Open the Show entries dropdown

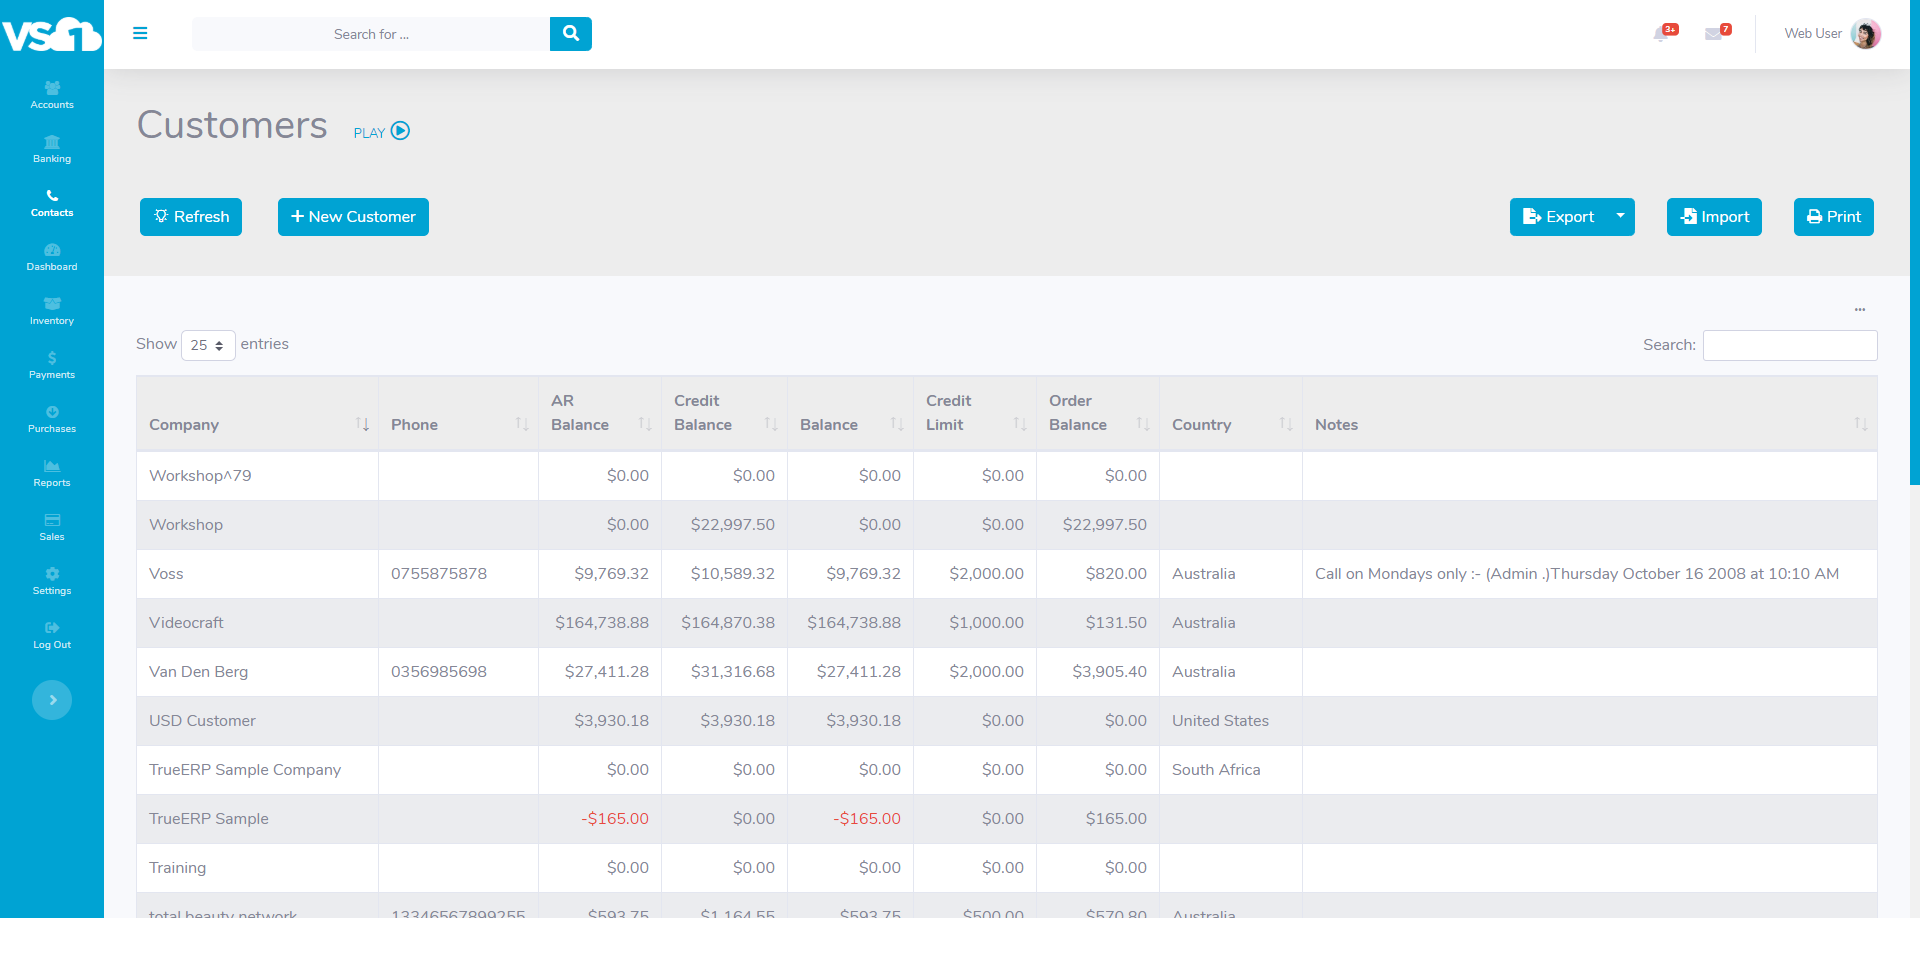coord(208,345)
